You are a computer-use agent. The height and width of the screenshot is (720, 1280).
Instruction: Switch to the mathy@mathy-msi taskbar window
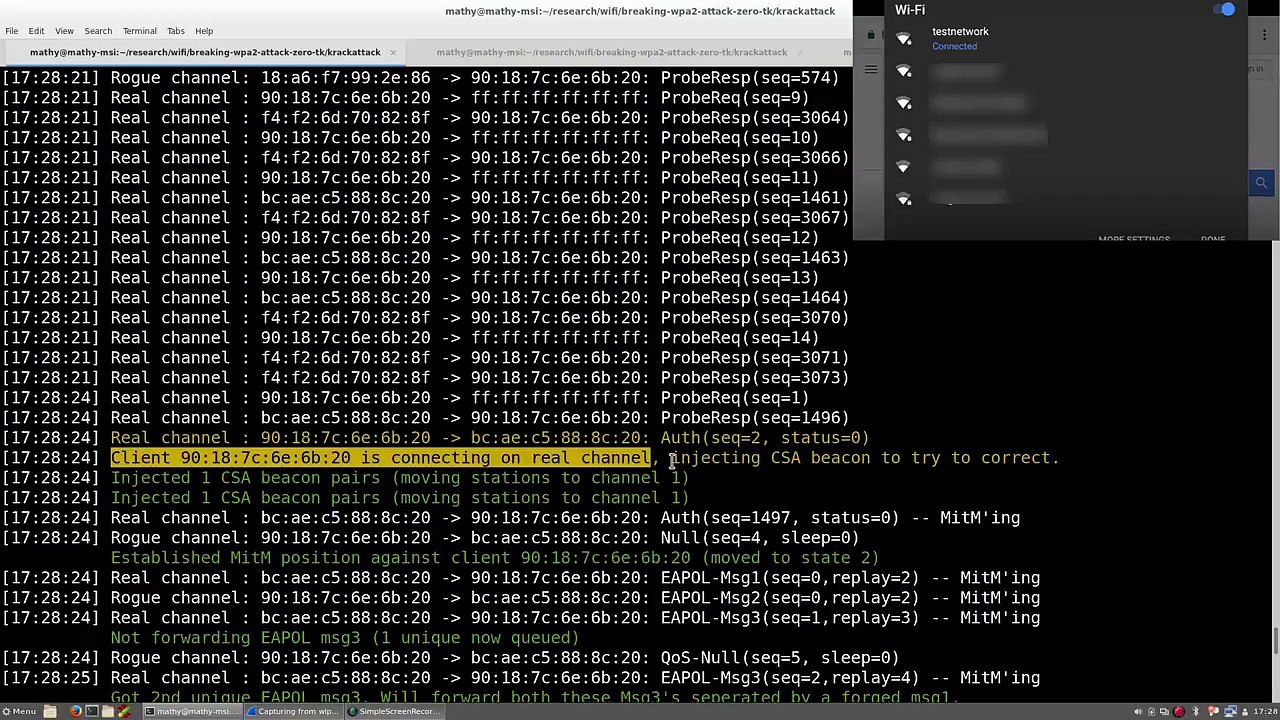pyautogui.click(x=191, y=711)
